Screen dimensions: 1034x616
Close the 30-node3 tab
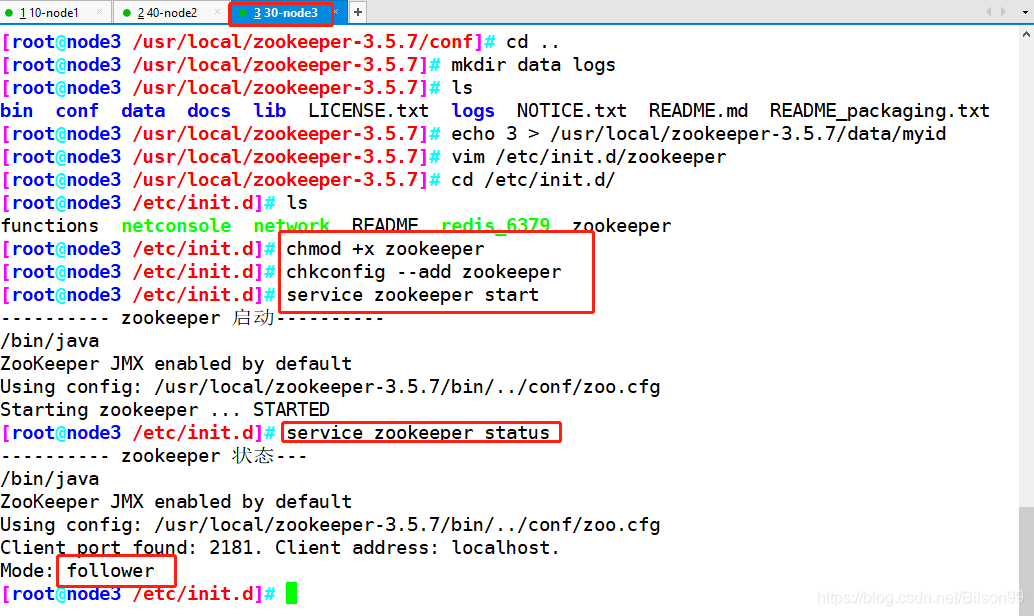pyautogui.click(x=336, y=12)
